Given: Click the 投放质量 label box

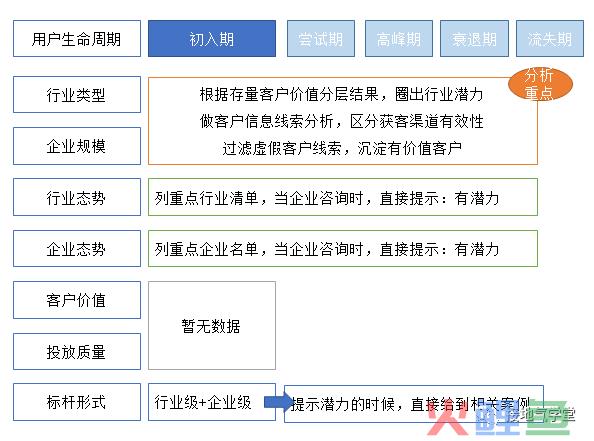Looking at the screenshot, I should 77,352.
